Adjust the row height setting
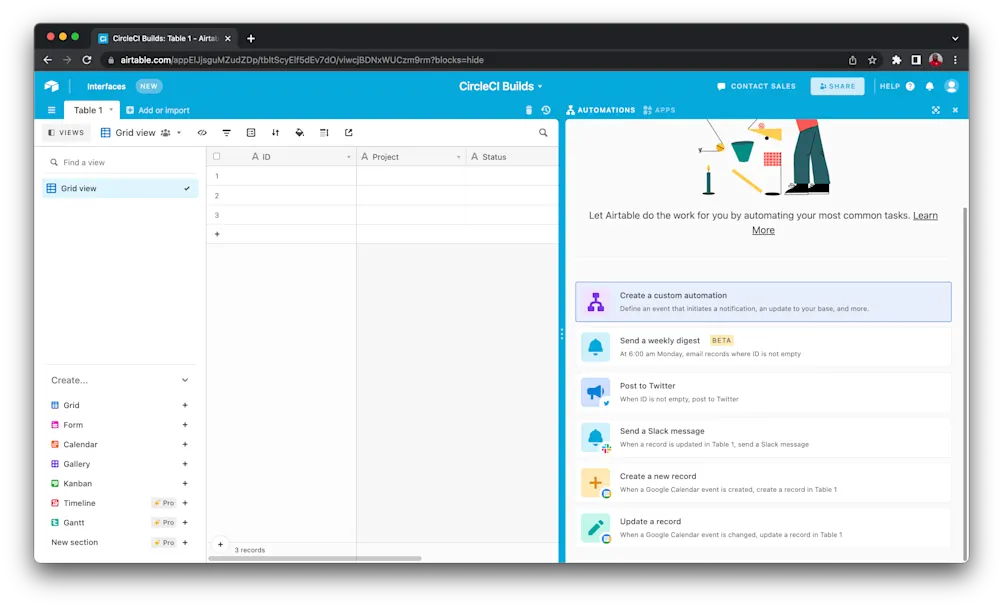 (x=323, y=132)
